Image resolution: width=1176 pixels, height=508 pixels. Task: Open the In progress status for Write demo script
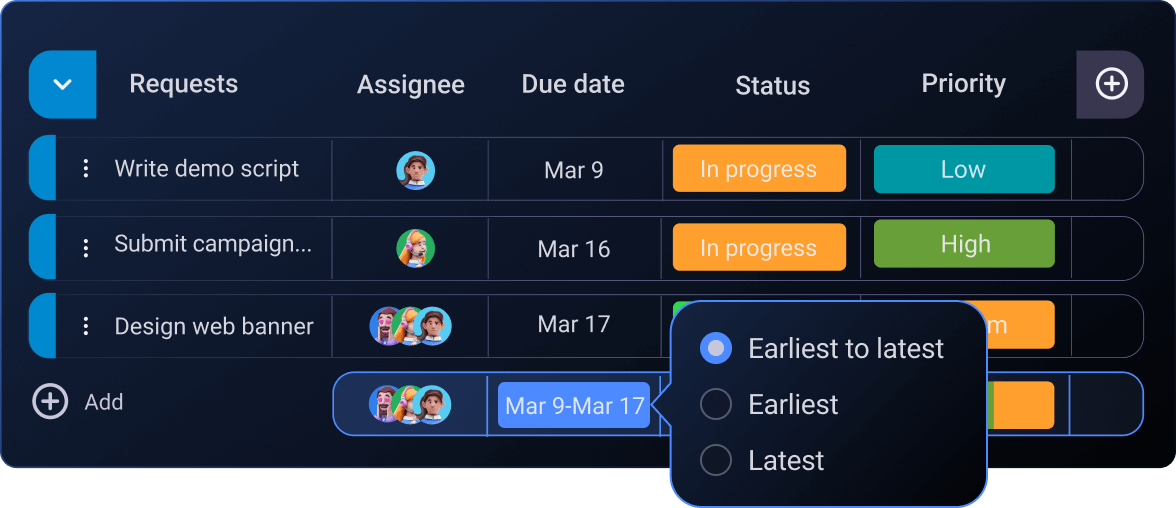[759, 169]
